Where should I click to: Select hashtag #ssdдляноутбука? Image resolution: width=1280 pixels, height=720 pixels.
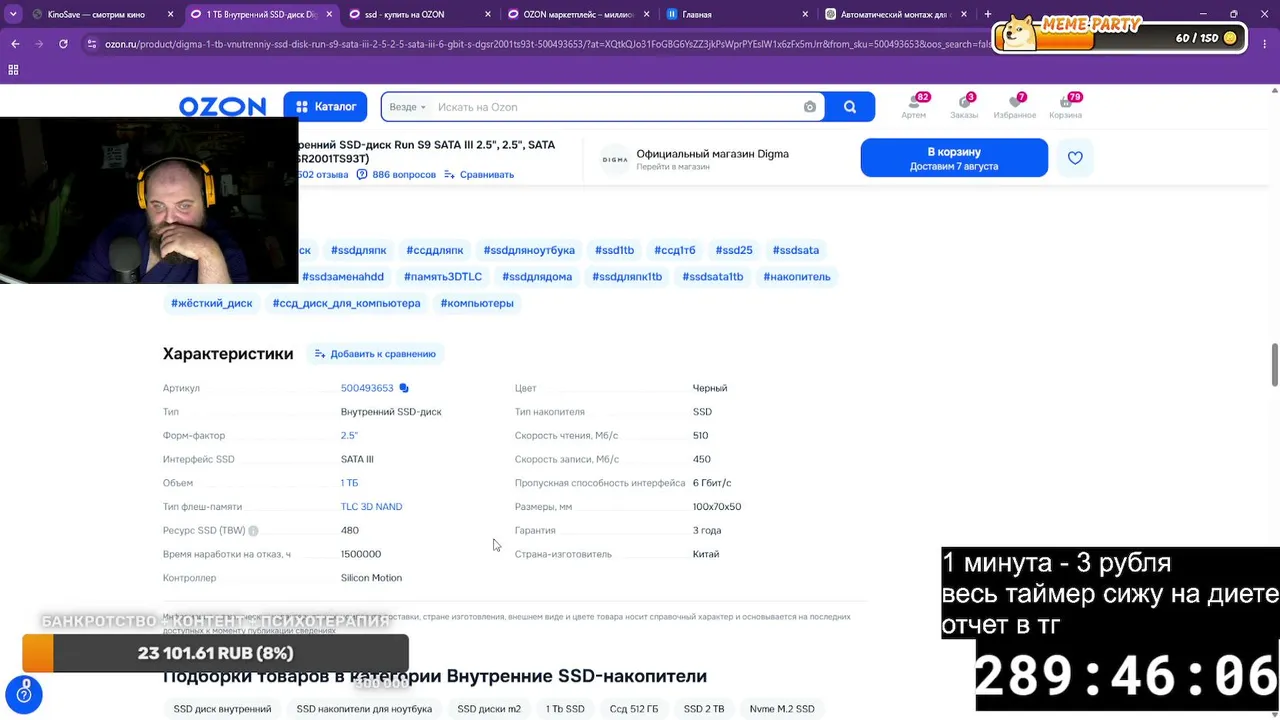tap(529, 250)
